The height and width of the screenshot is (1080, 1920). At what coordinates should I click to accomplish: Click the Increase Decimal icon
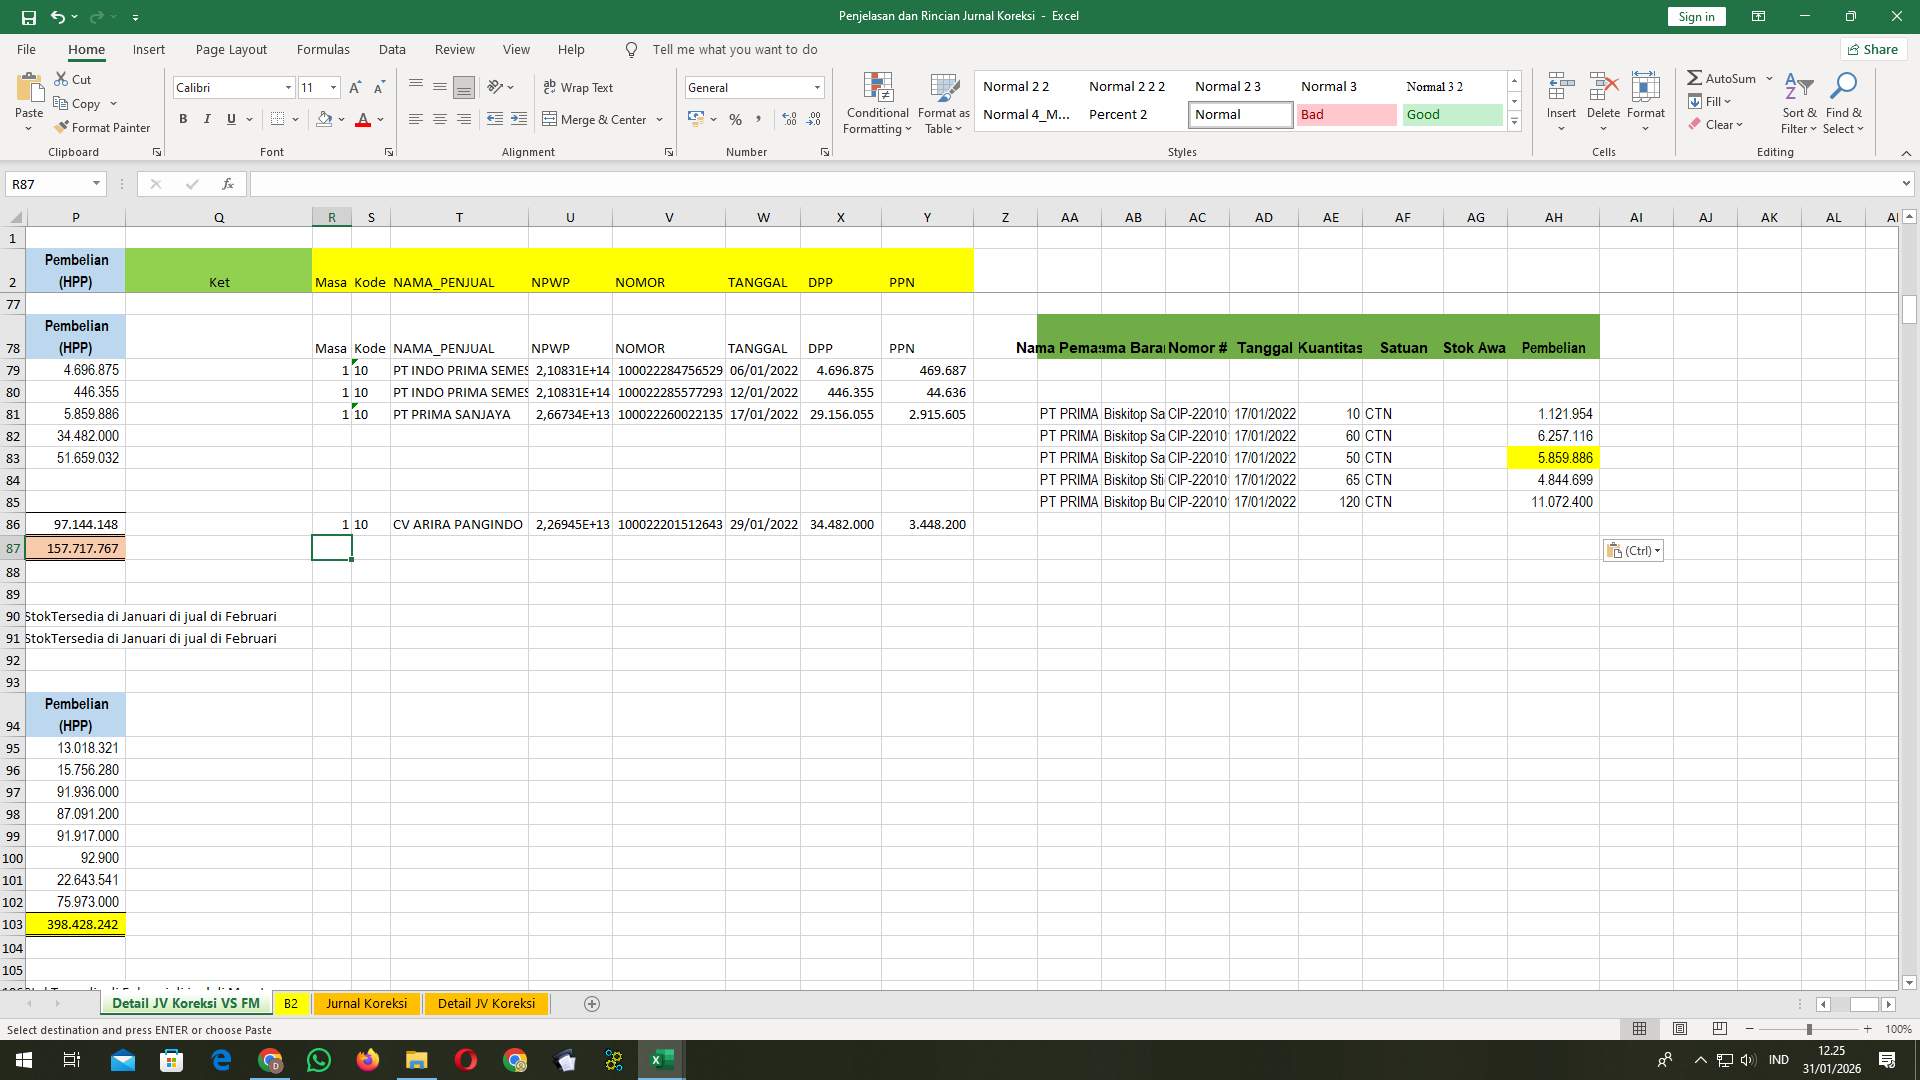click(789, 119)
